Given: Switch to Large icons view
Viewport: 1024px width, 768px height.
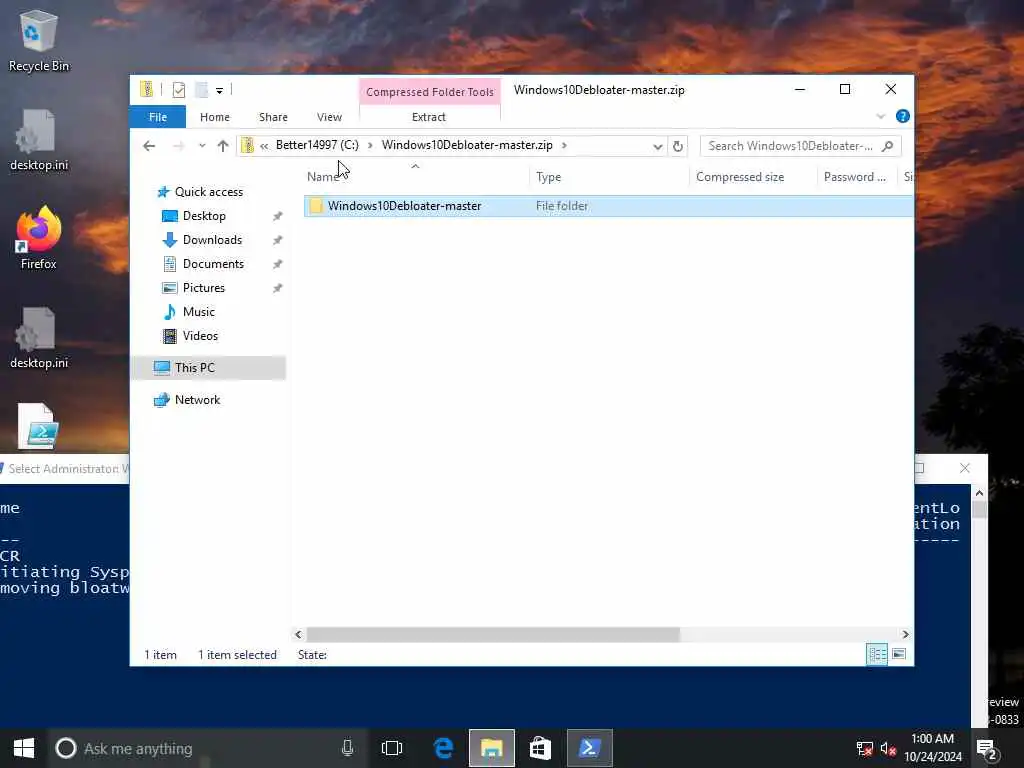Looking at the screenshot, I should pos(899,654).
